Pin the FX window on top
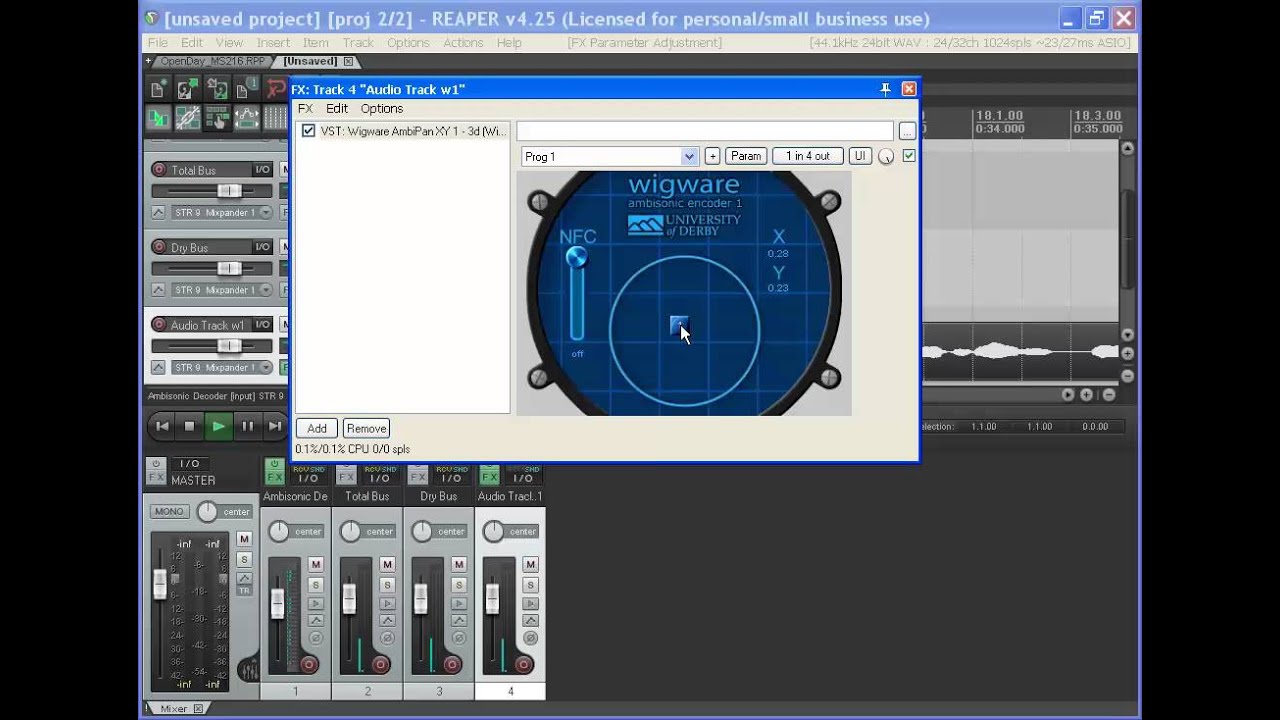The width and height of the screenshot is (1280, 720). click(885, 89)
